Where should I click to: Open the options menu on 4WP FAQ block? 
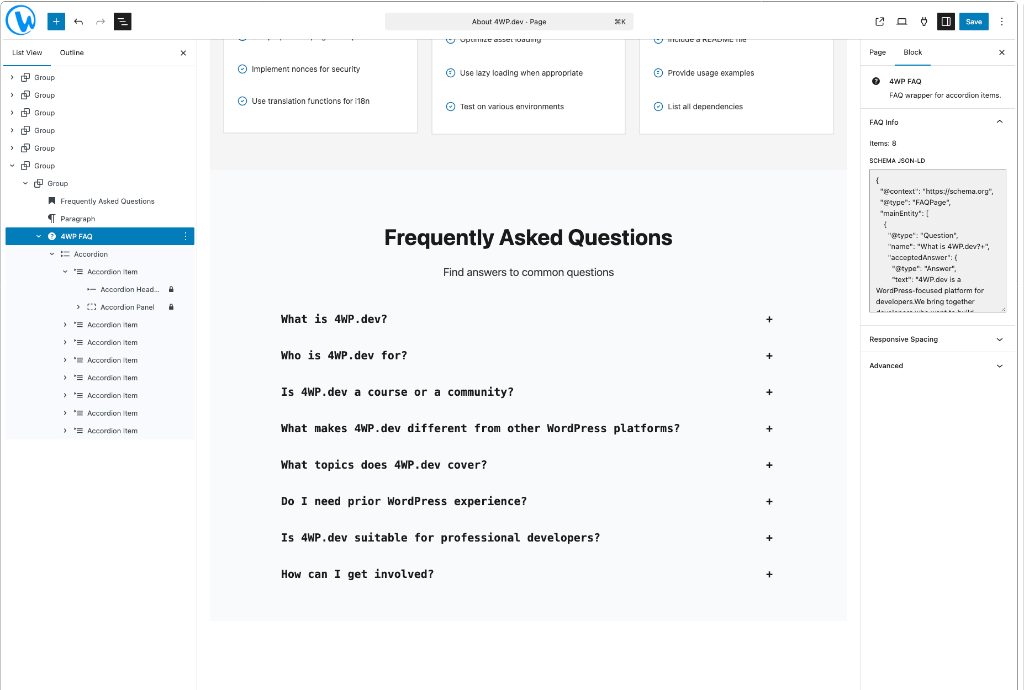tap(183, 235)
